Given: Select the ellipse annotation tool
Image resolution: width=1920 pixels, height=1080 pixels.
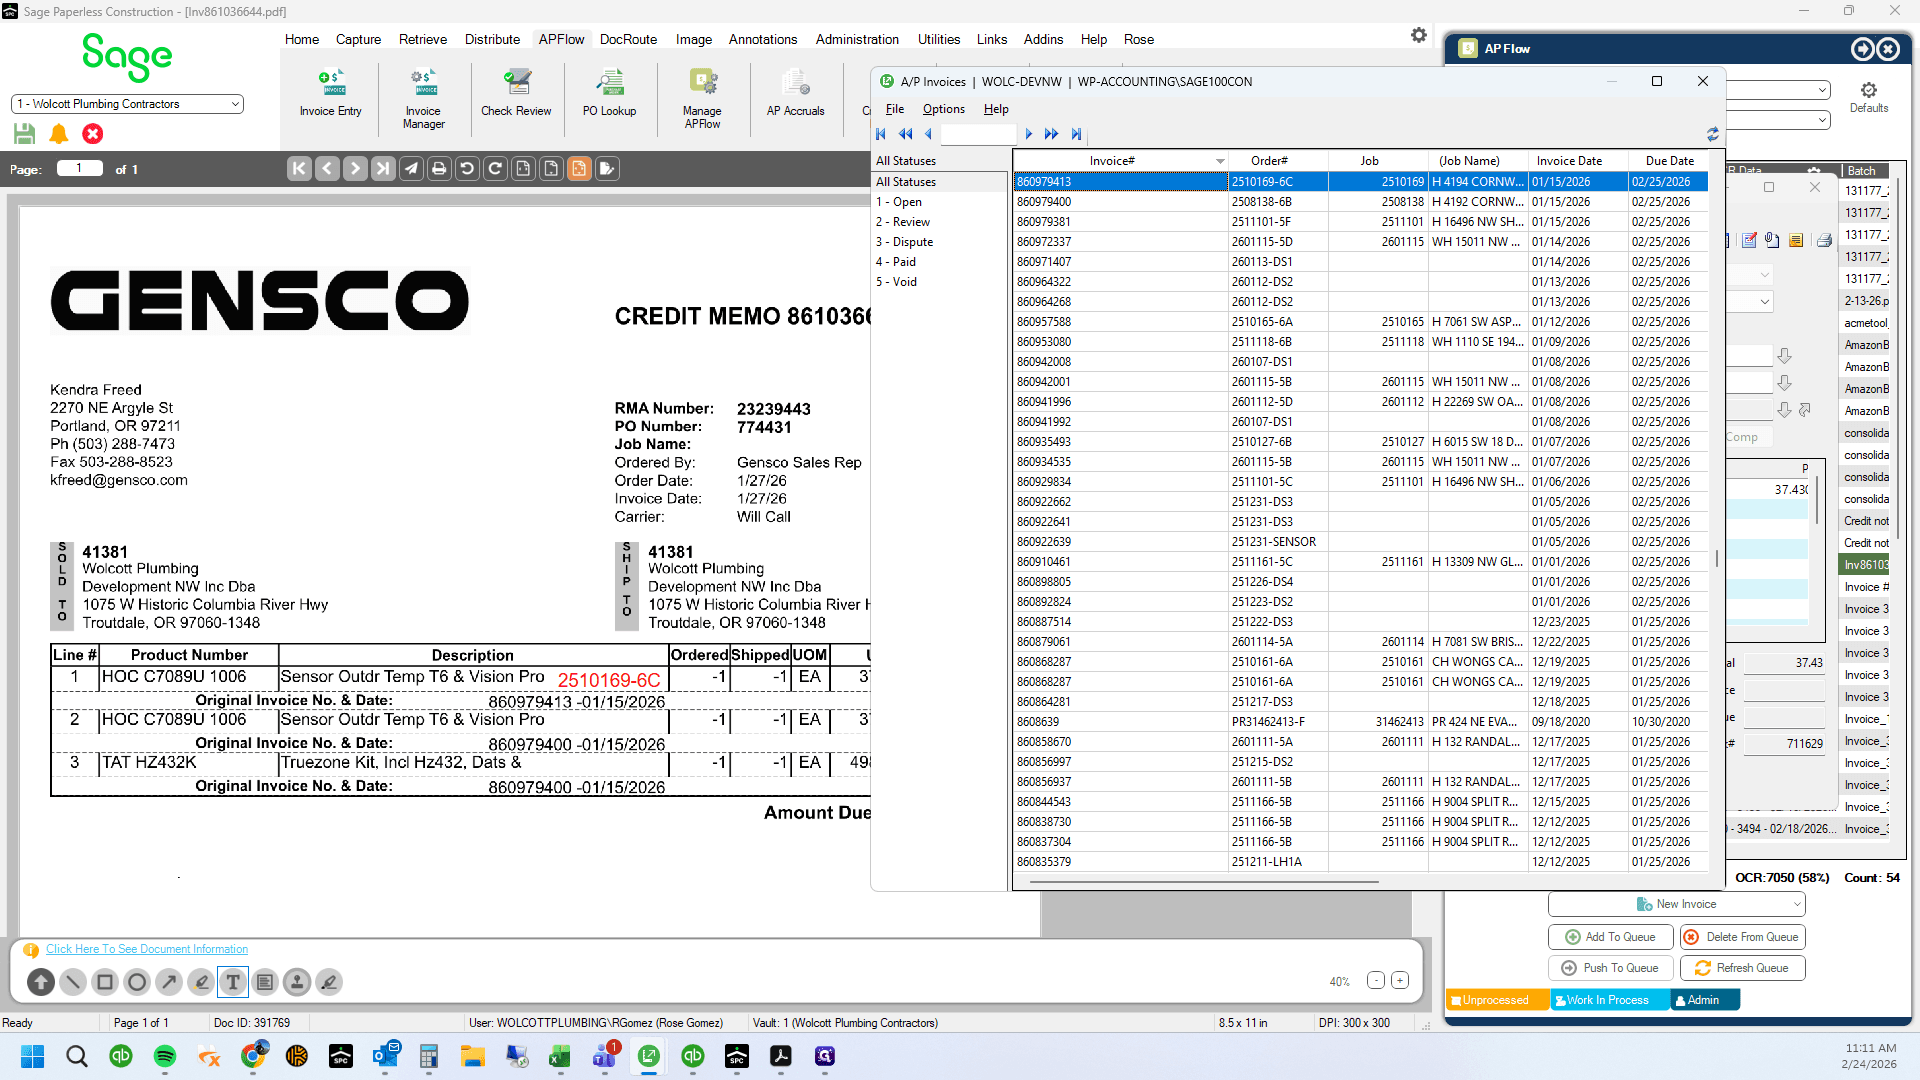Looking at the screenshot, I should [x=137, y=982].
